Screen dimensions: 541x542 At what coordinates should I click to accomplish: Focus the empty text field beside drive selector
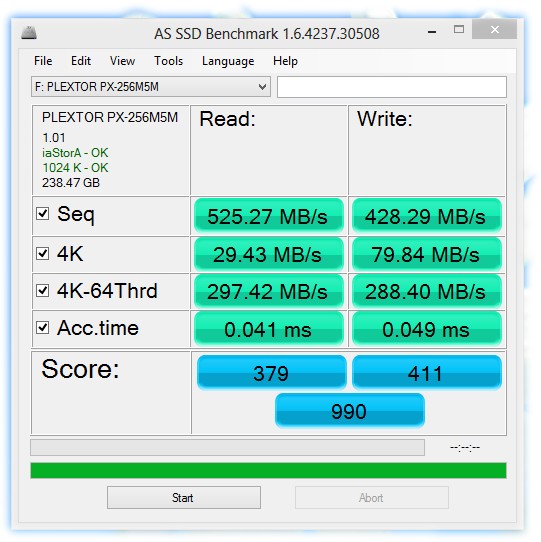[x=392, y=87]
